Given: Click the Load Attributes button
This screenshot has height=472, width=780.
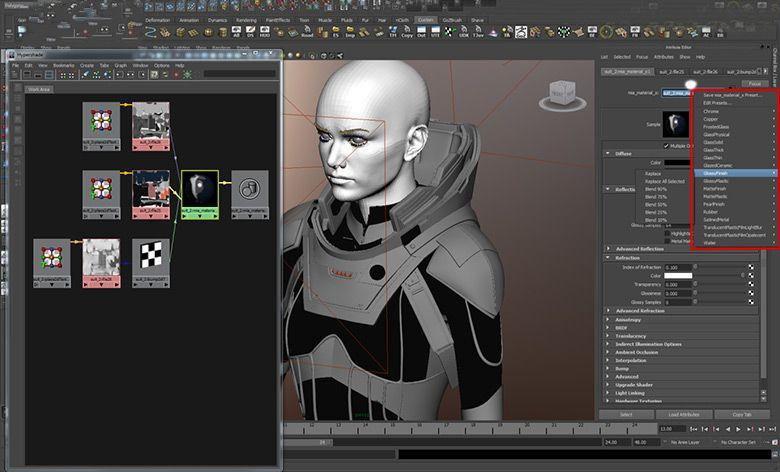Looking at the screenshot, I should point(683,414).
